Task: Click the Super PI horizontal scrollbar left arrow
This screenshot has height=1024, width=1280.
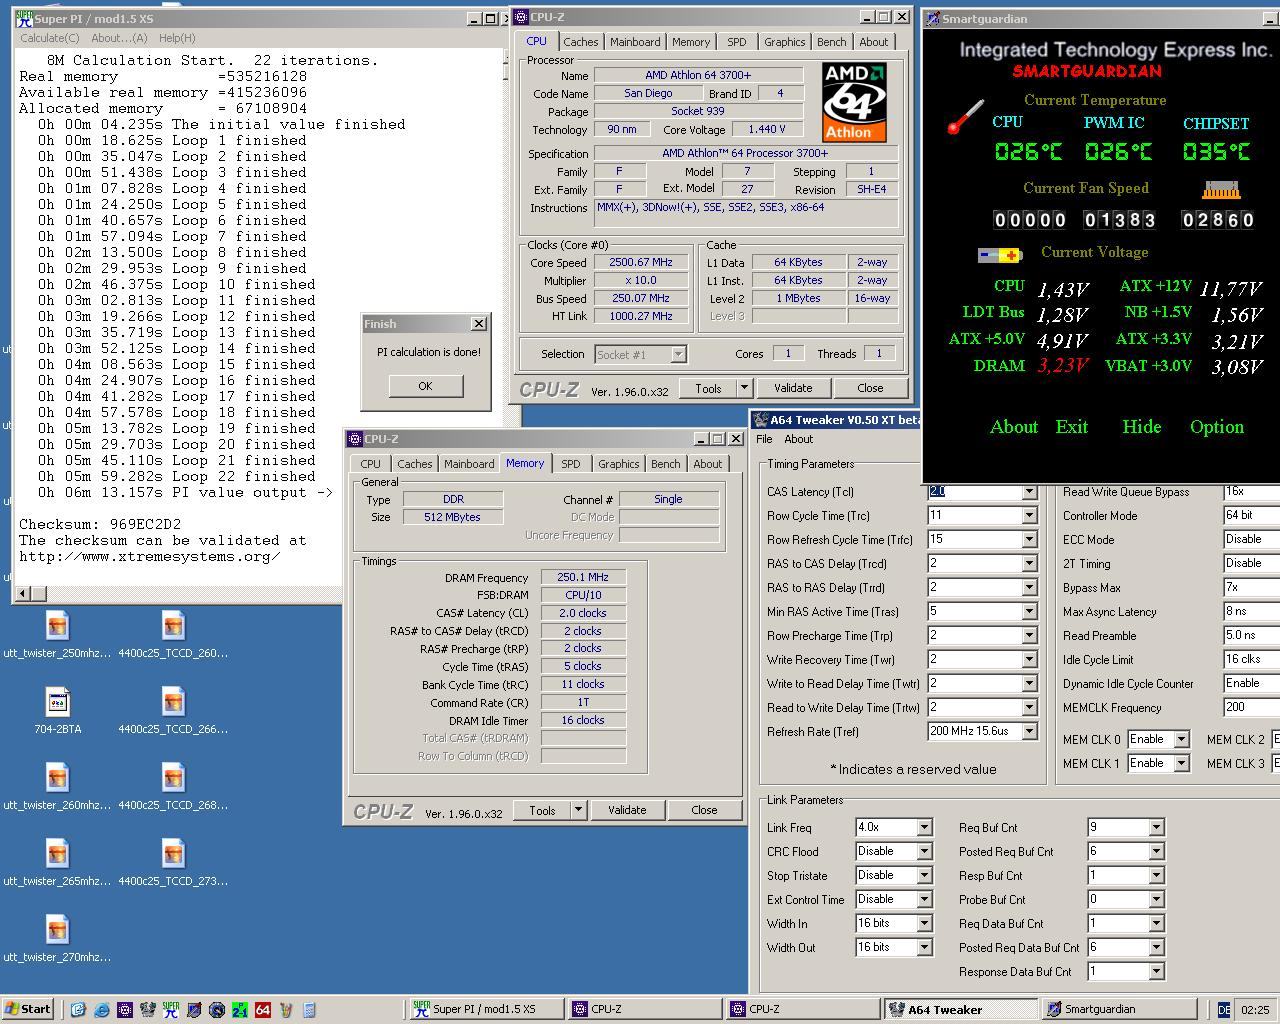Action: point(22,593)
